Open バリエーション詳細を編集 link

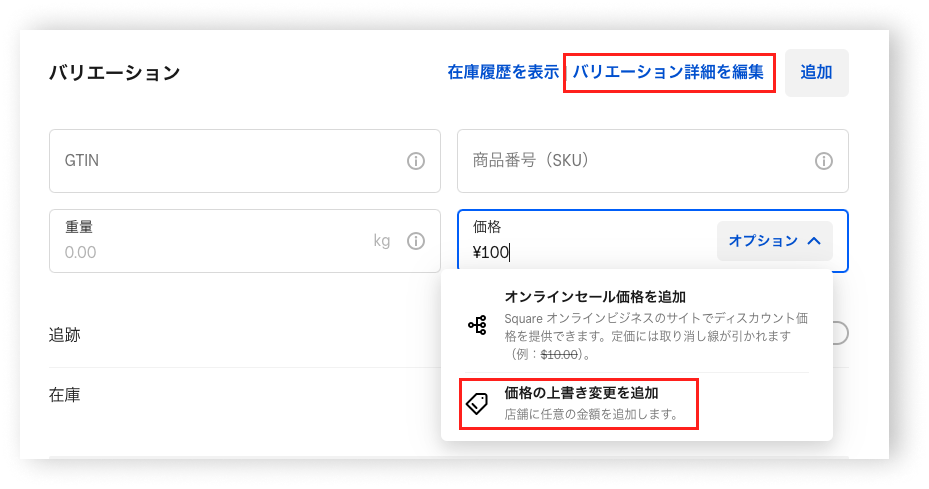click(x=668, y=72)
